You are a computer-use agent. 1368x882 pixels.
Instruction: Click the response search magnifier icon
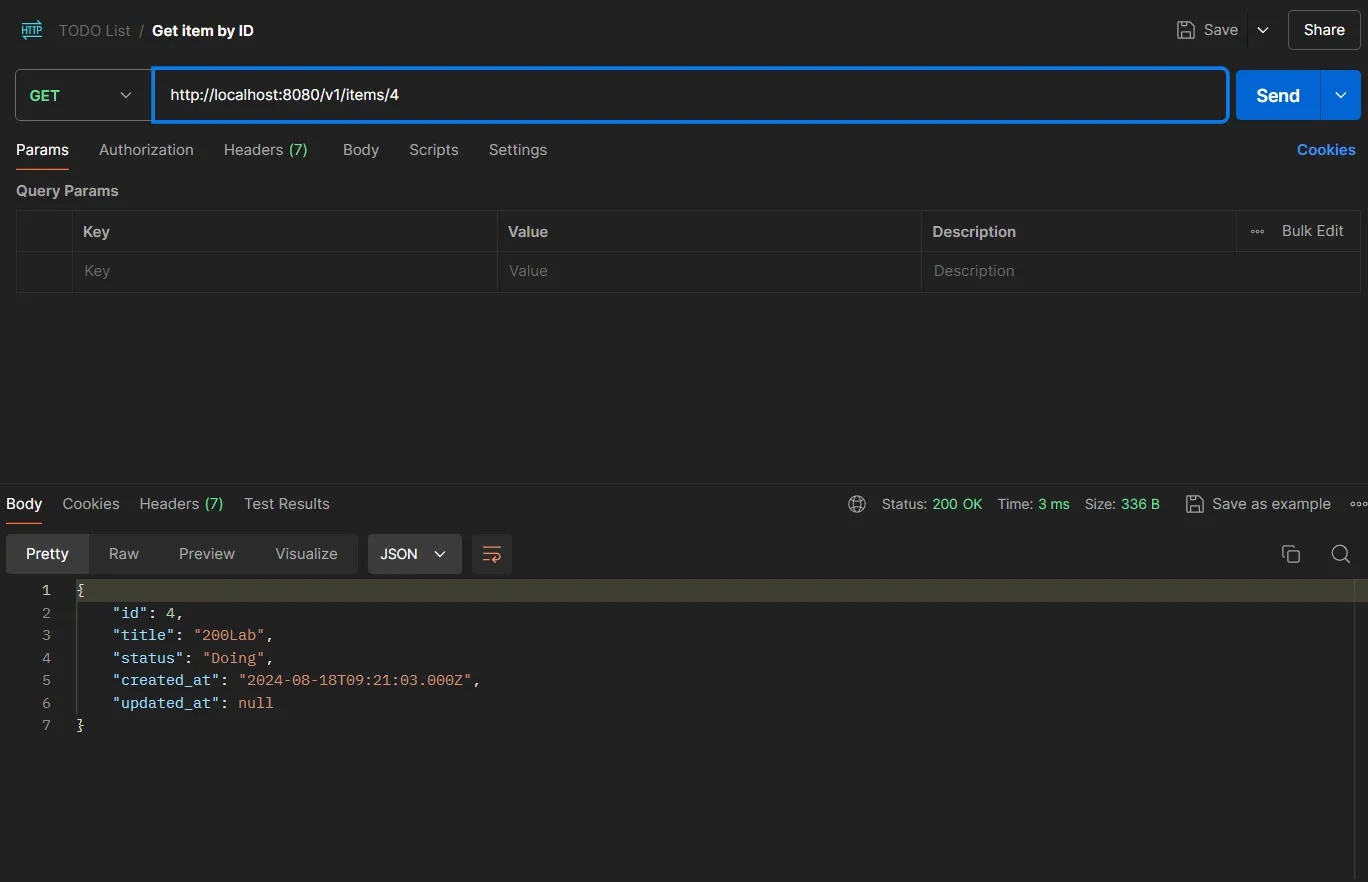tap(1341, 554)
